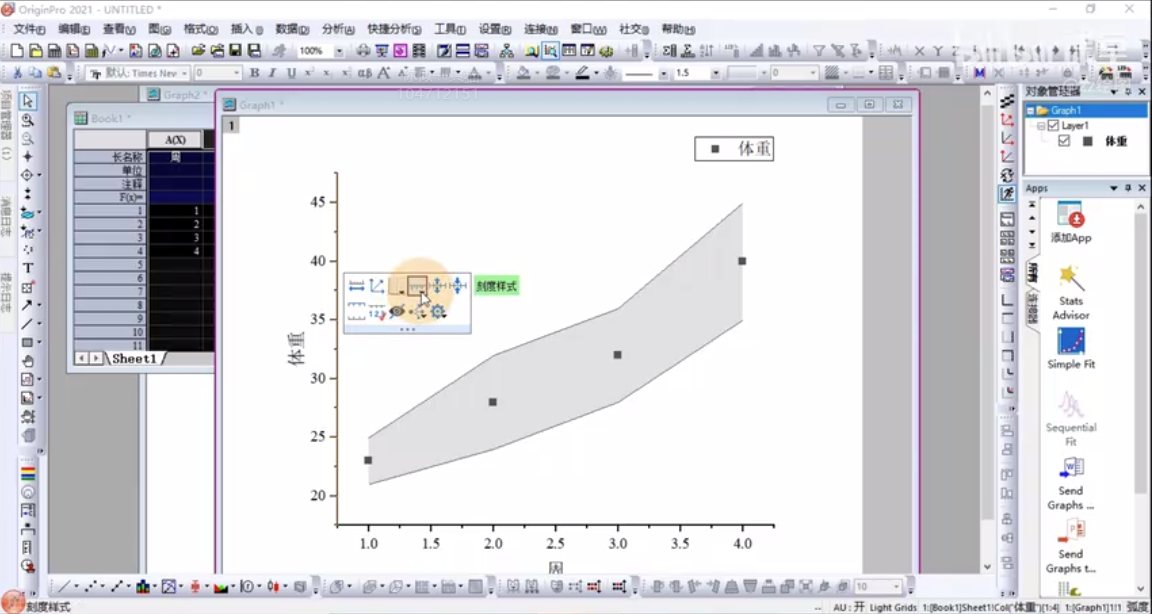Toggle Italic text formatting
The height and width of the screenshot is (614, 1152).
273,73
